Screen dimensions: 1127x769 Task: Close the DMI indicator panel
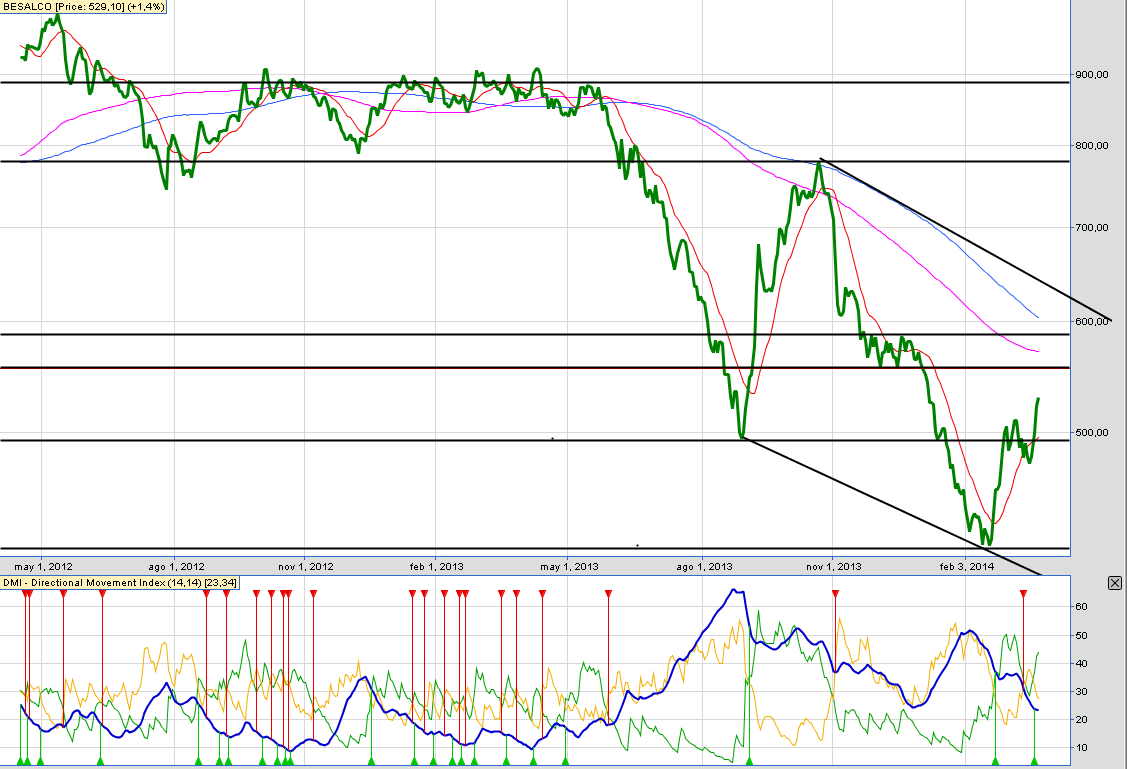tap(1115, 583)
